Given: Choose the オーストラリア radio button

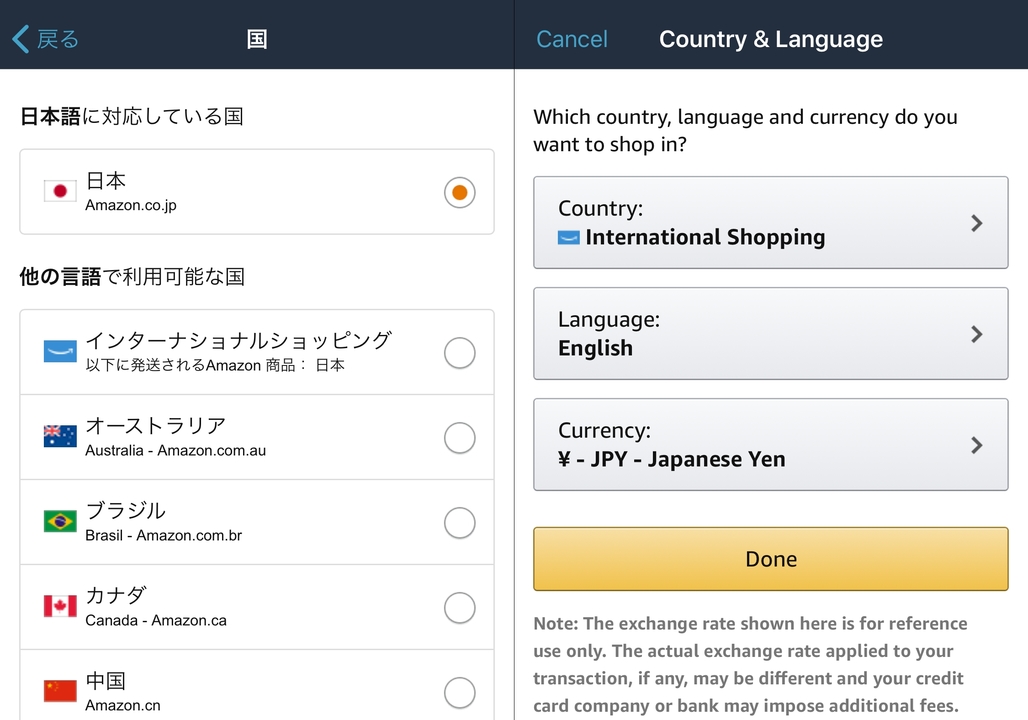Looking at the screenshot, I should (460, 437).
